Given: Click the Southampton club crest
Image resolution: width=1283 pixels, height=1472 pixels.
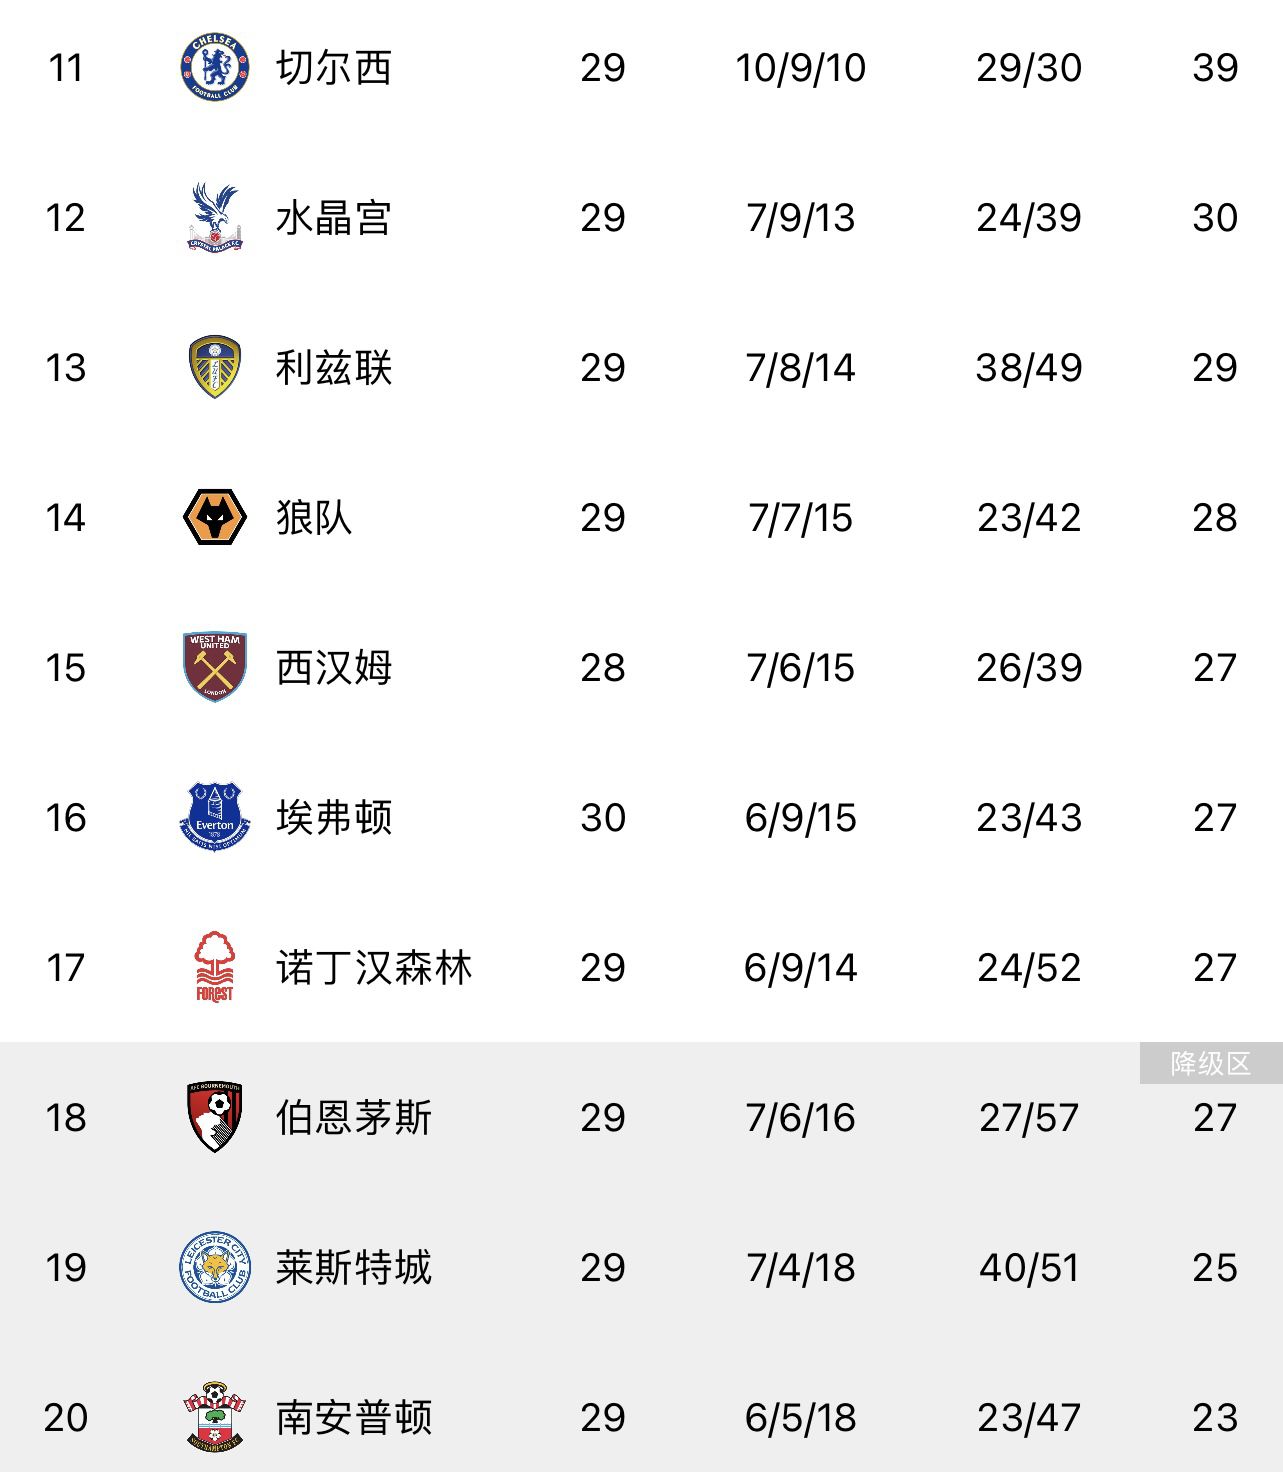Looking at the screenshot, I should click(x=214, y=1417).
